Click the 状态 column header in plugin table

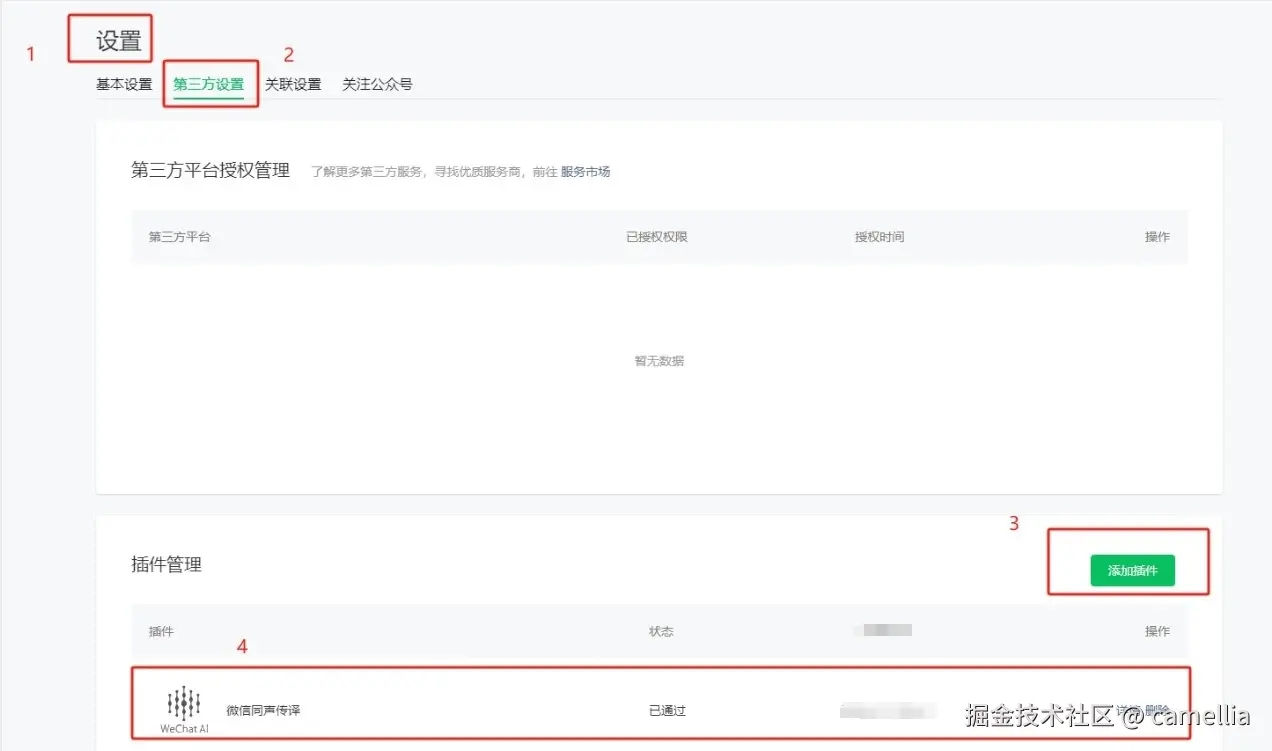[x=661, y=632]
